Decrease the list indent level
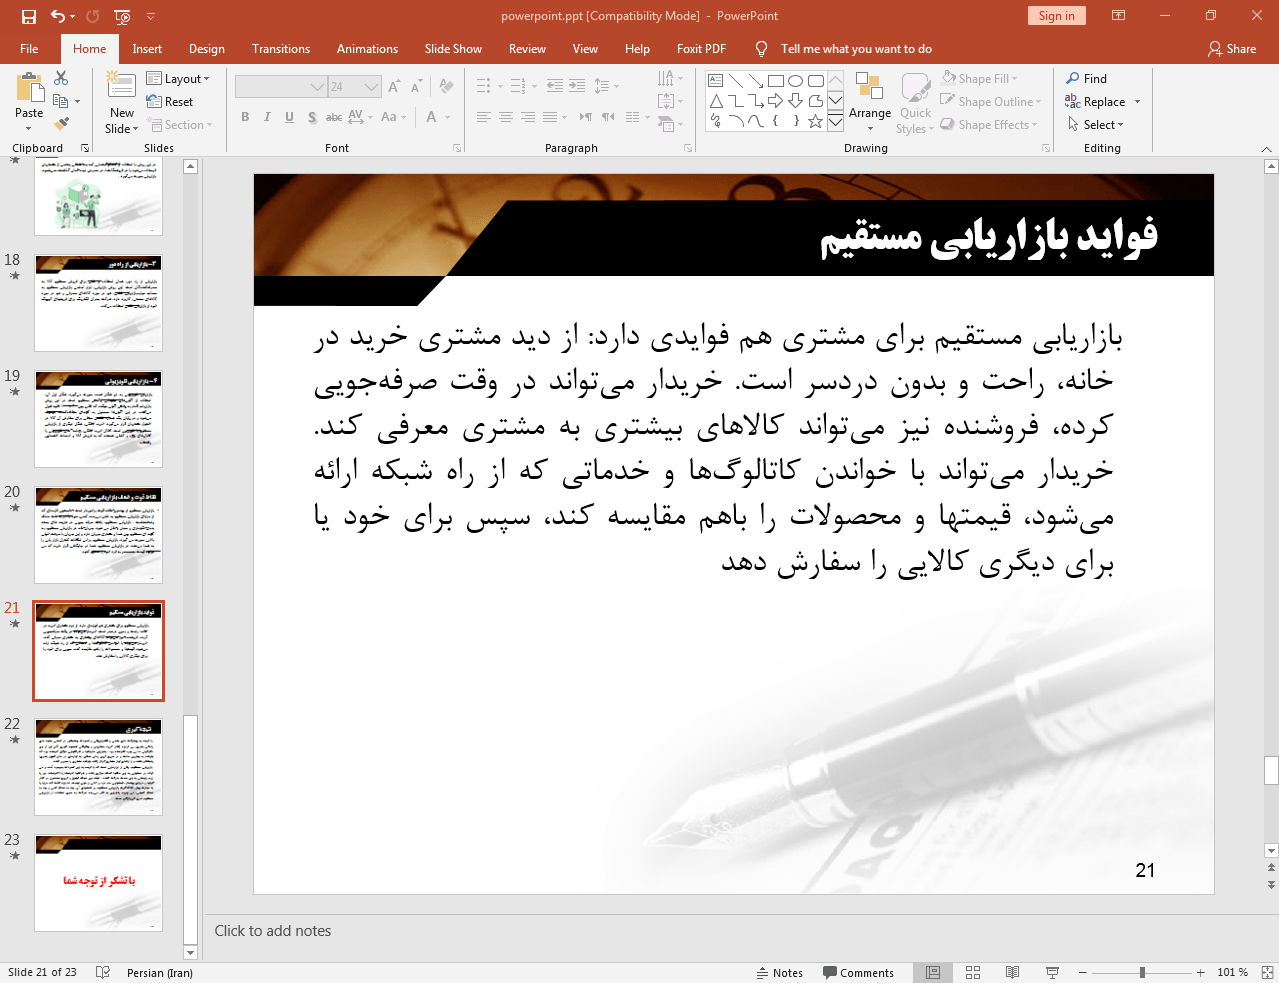 tap(555, 86)
